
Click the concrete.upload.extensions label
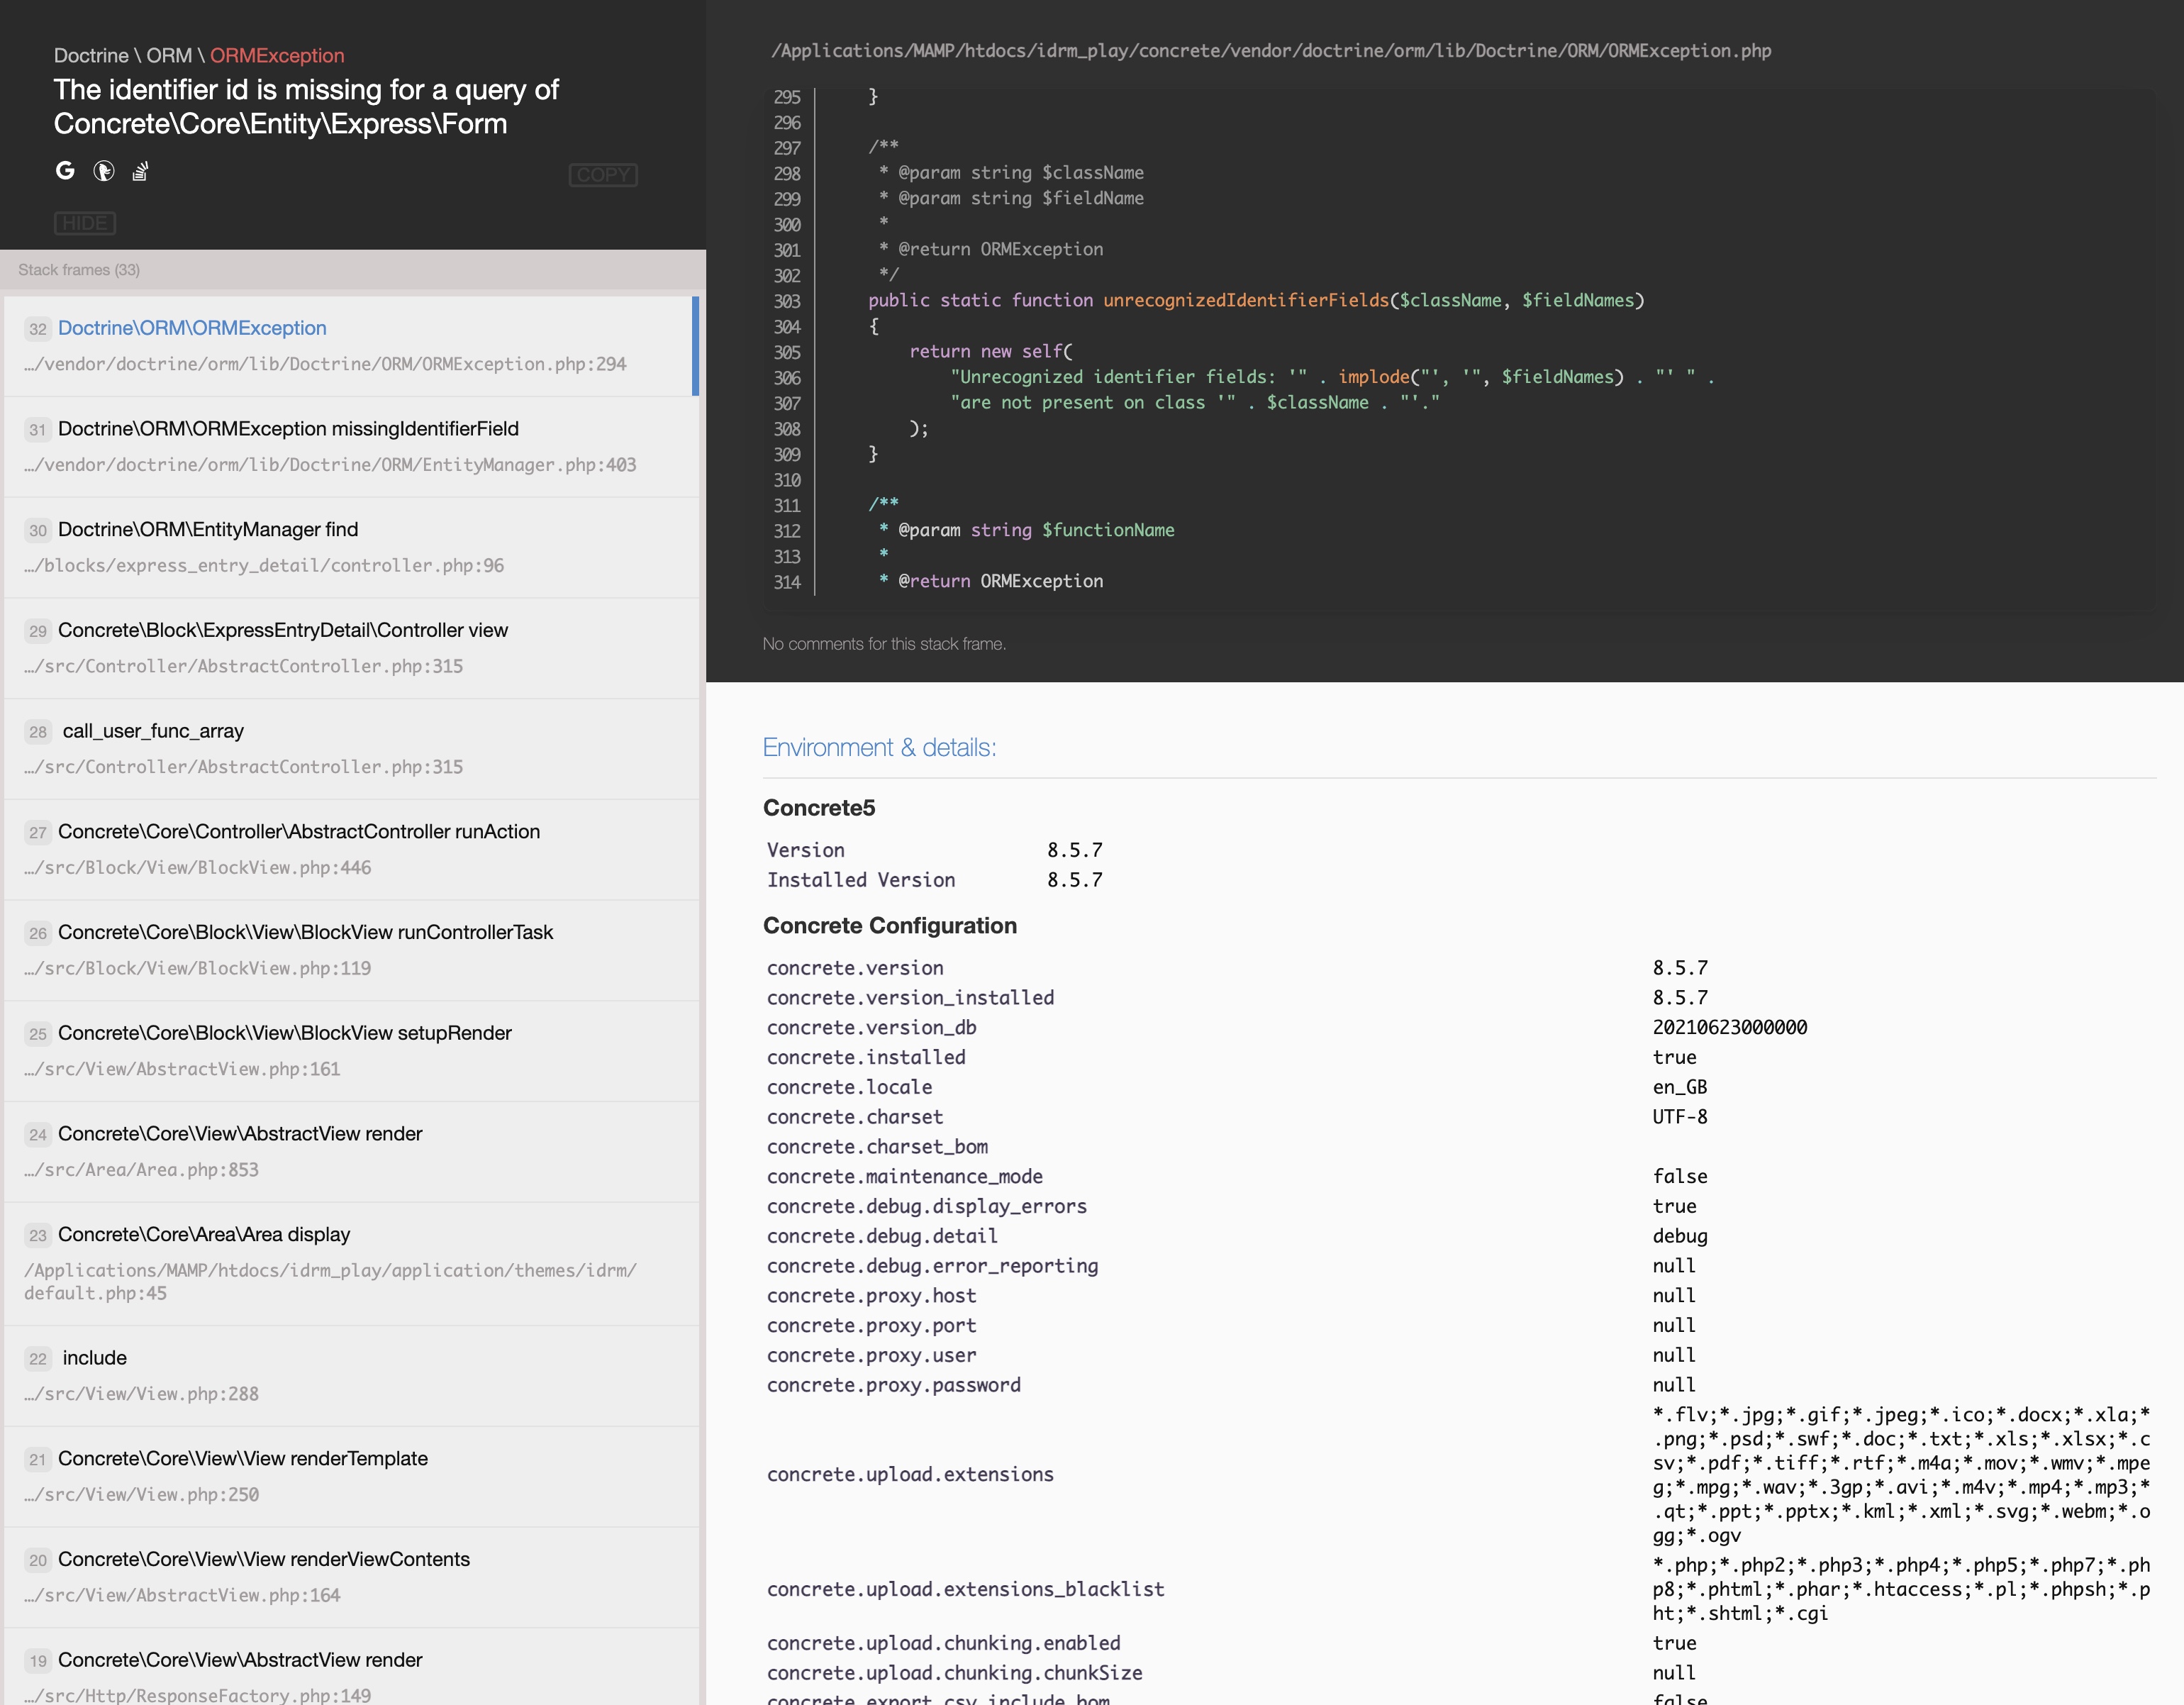(910, 1474)
